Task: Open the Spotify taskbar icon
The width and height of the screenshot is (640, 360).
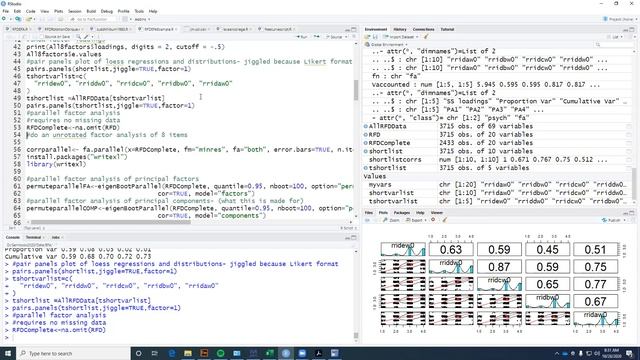Action: pos(220,353)
